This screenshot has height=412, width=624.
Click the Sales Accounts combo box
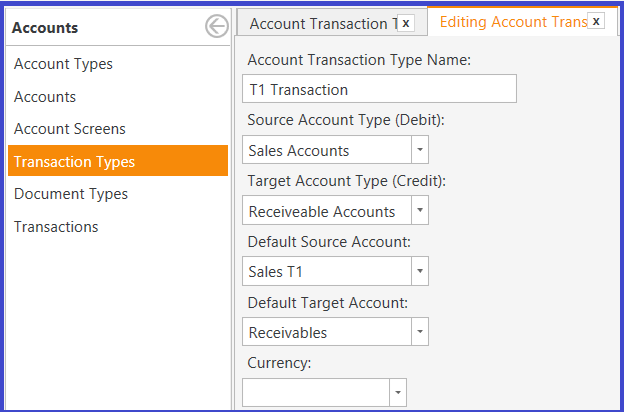coord(335,150)
